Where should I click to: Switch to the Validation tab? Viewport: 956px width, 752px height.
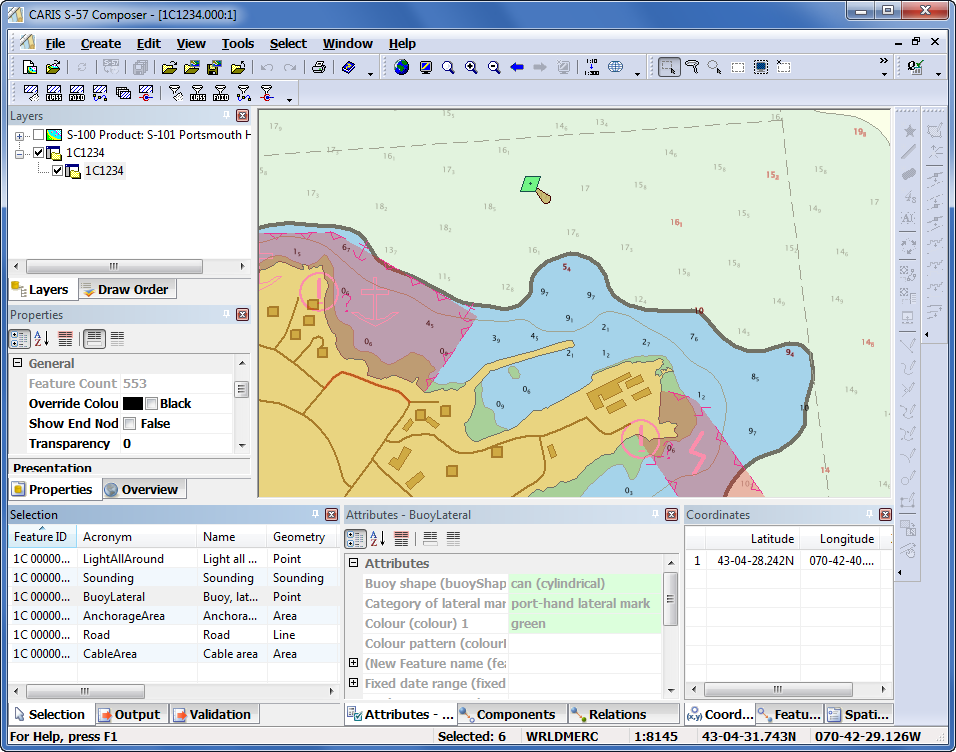point(212,714)
